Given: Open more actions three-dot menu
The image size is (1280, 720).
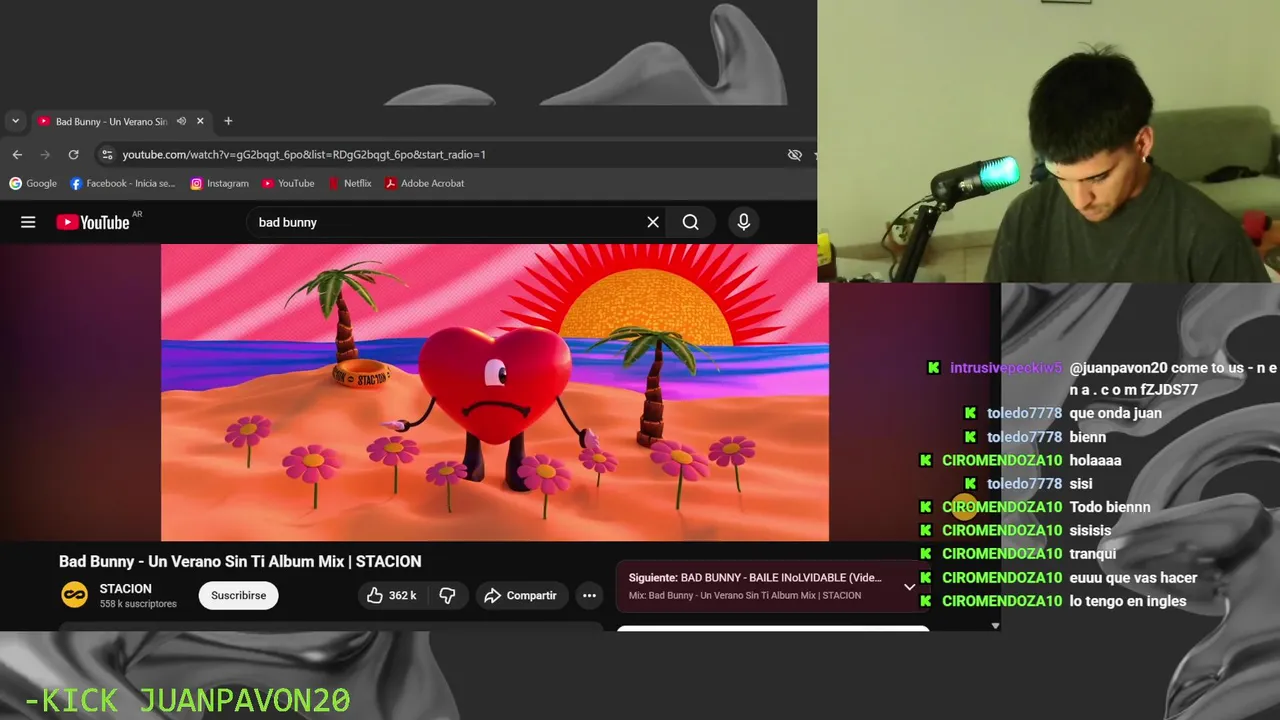Looking at the screenshot, I should pos(589,595).
